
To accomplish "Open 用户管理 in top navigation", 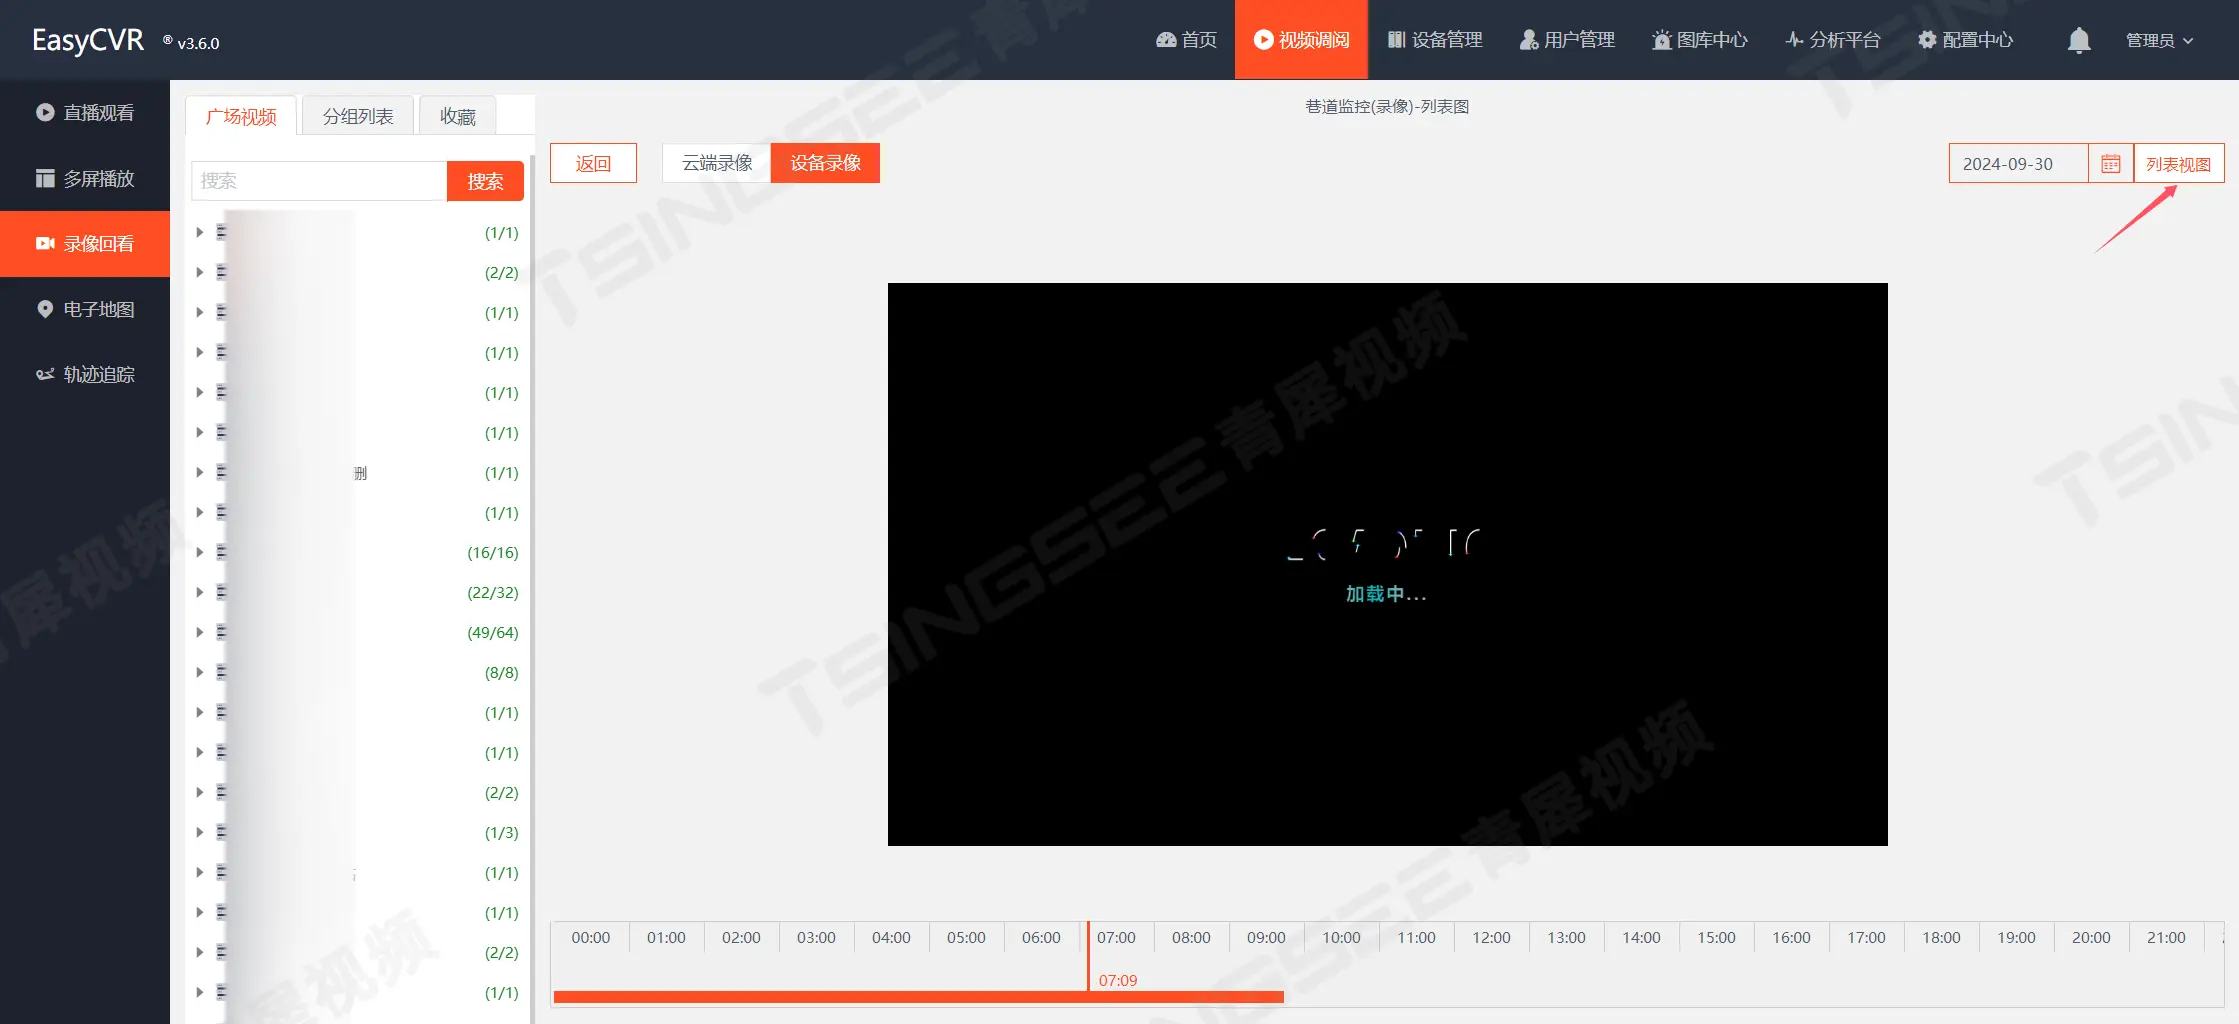I will [1567, 40].
